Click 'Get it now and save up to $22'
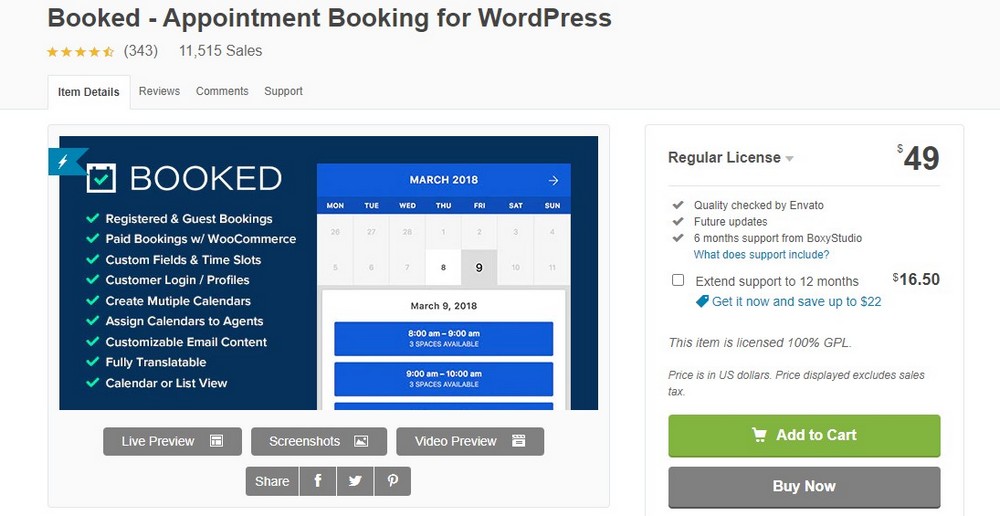 pos(797,301)
